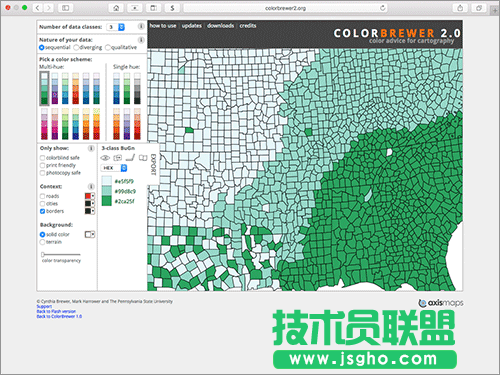Open the info icon next to Only show

pyautogui.click(x=91, y=148)
